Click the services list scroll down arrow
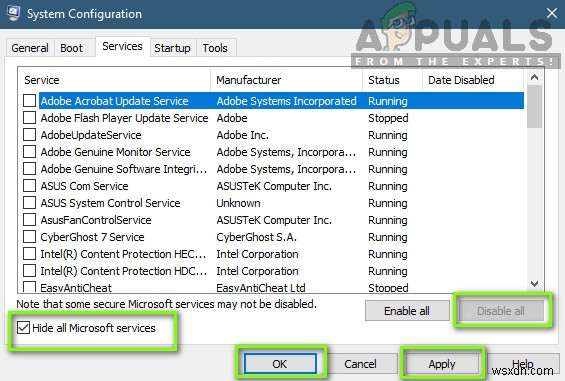Screen dimensions: 565x381 pos(534,284)
